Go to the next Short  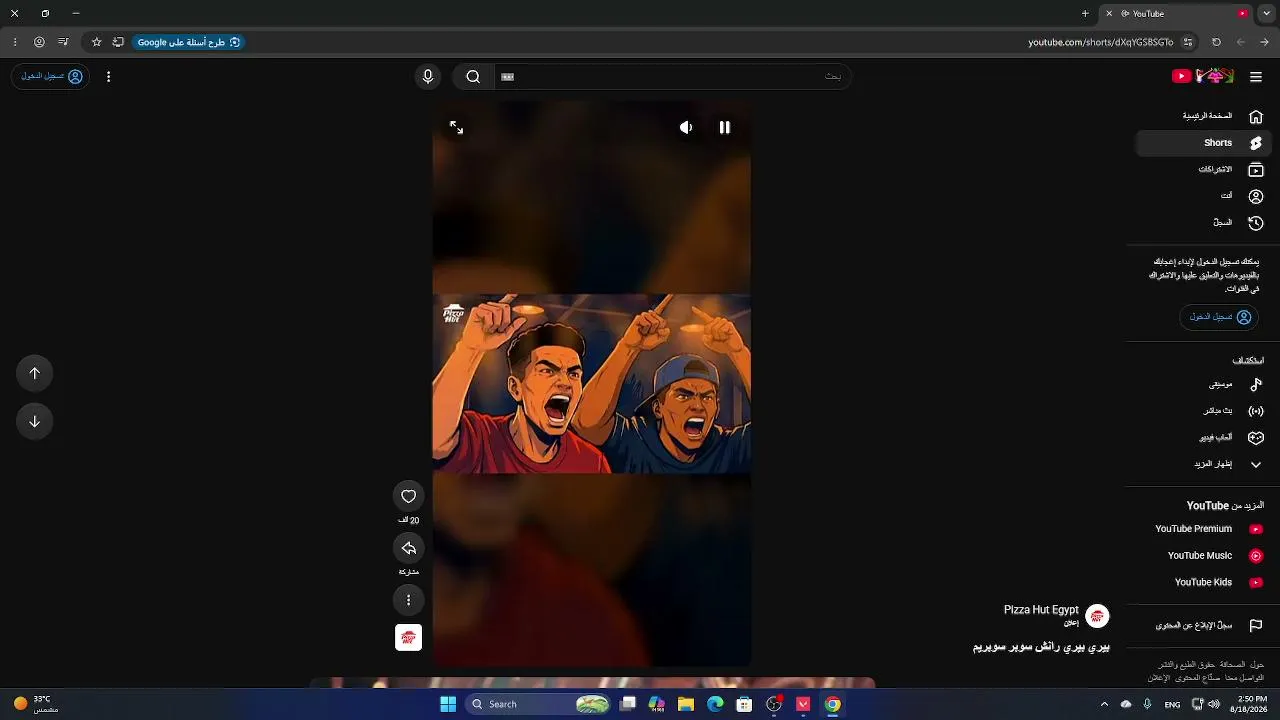click(x=34, y=421)
